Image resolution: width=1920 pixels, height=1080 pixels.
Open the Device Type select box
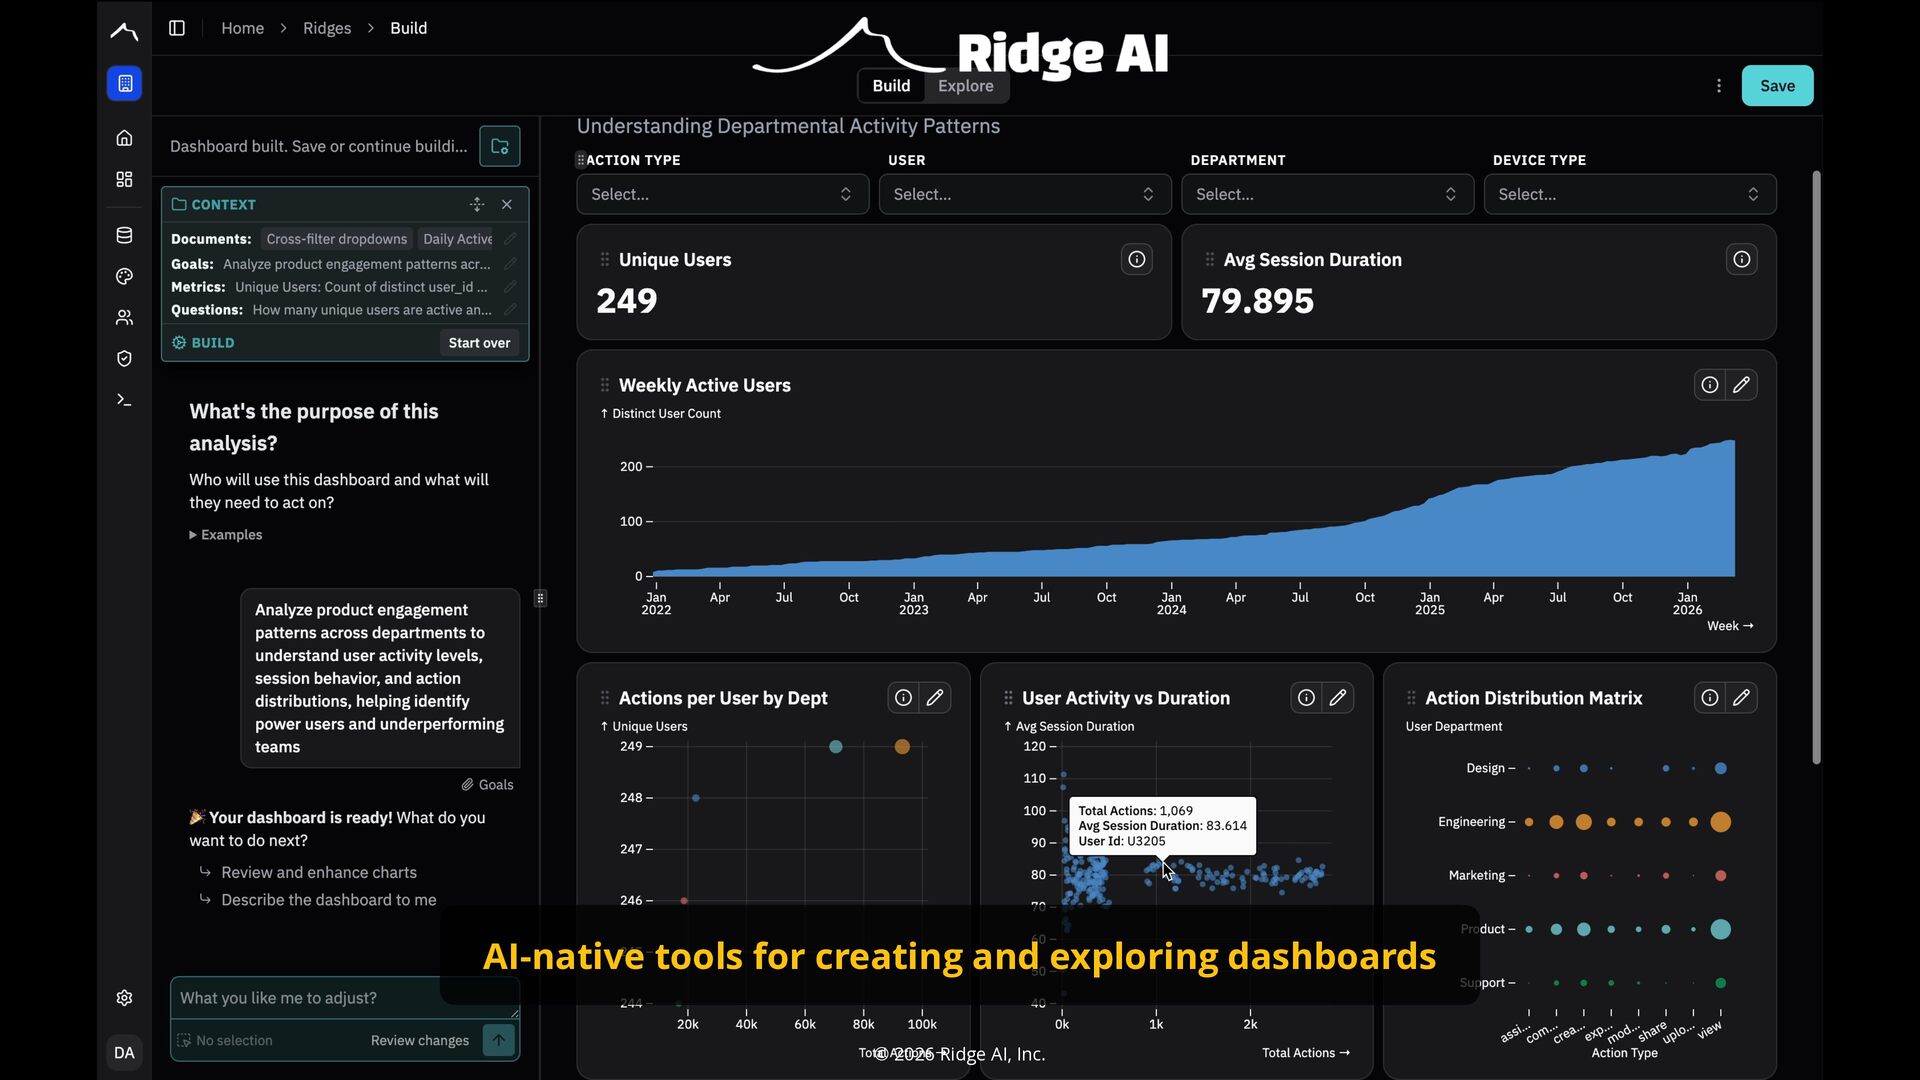[x=1629, y=194]
